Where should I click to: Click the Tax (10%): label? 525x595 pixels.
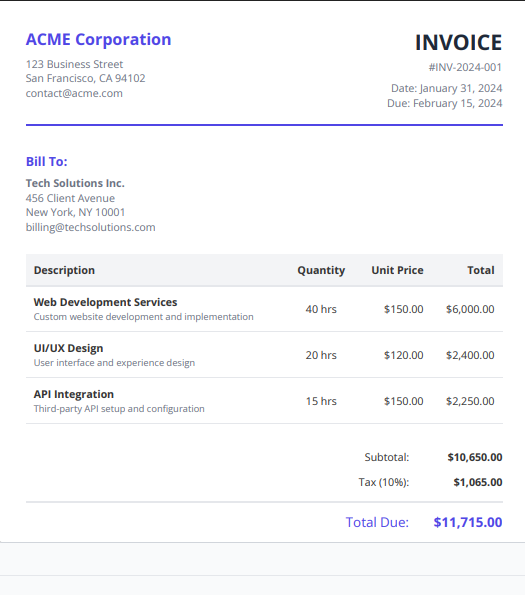[384, 482]
